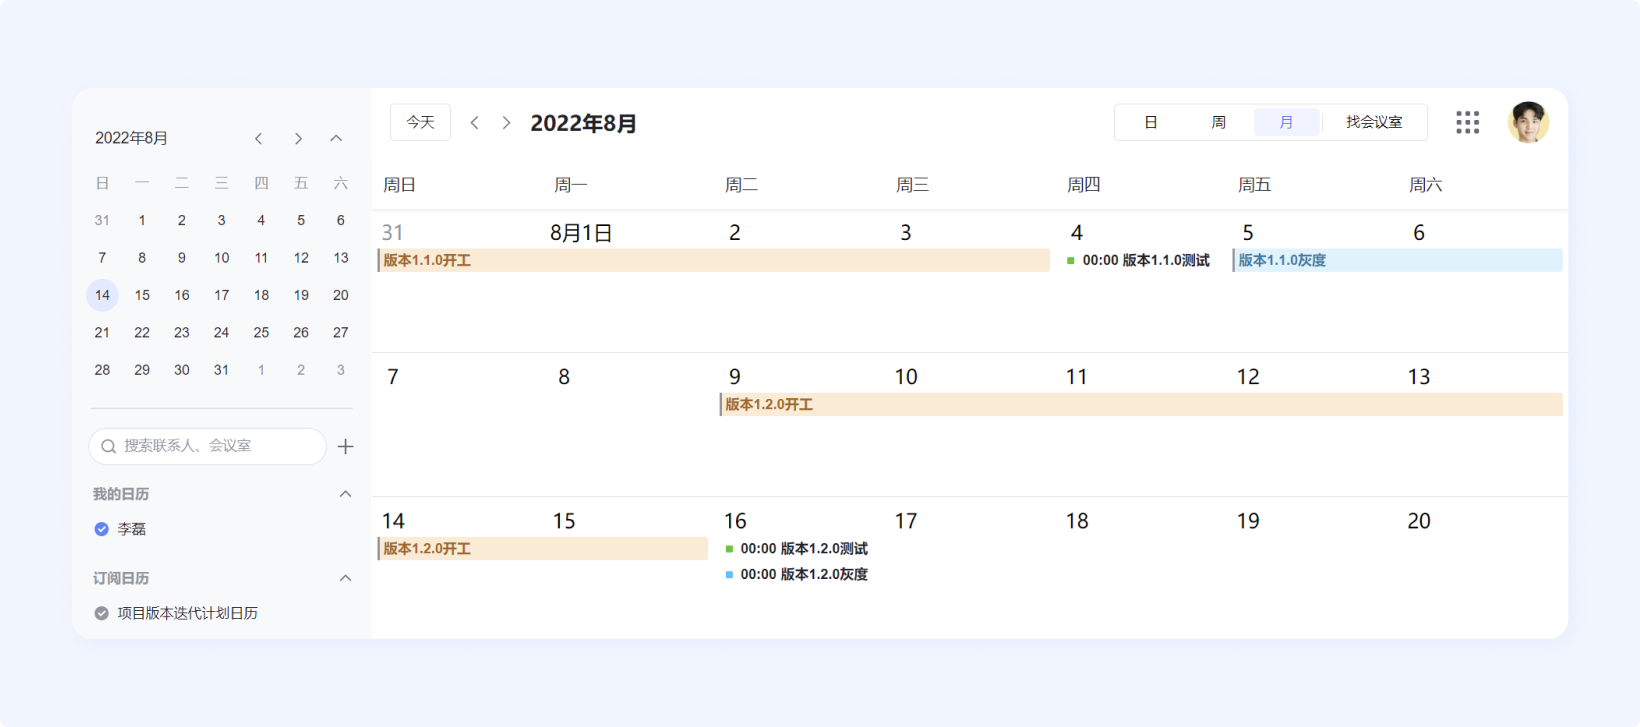Toggle the 项目版本迭代计划日历 checkbox
The width and height of the screenshot is (1640, 727).
coord(101,613)
